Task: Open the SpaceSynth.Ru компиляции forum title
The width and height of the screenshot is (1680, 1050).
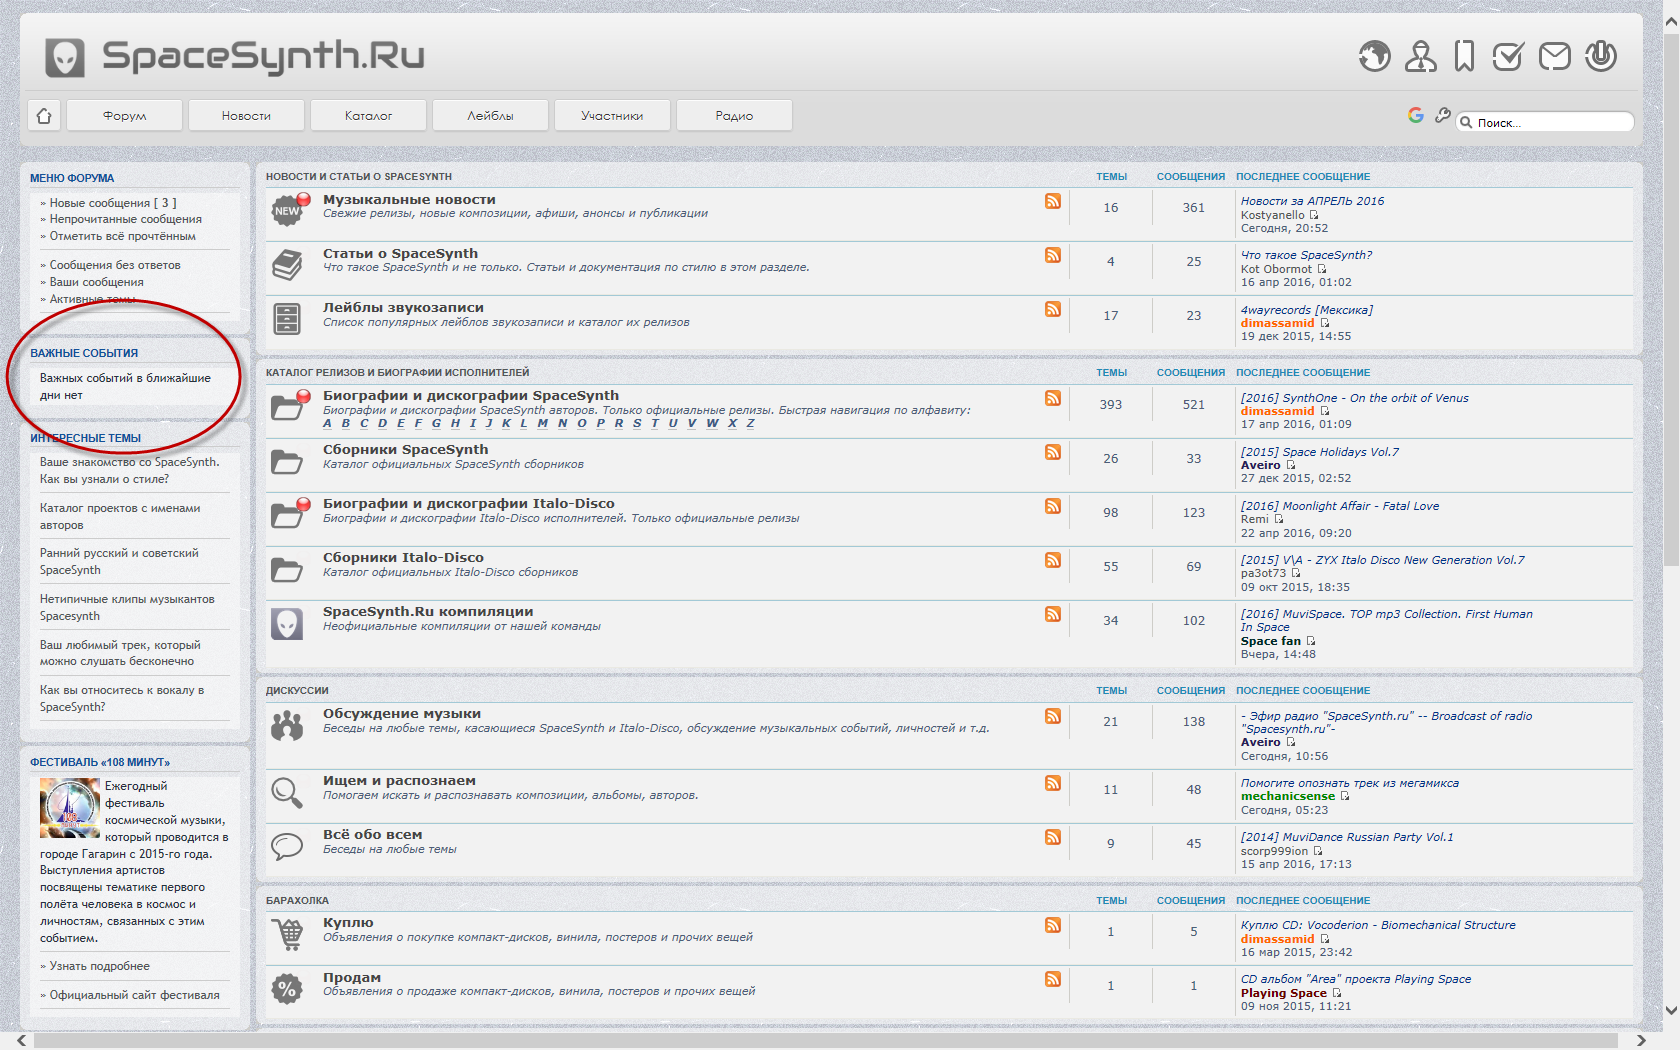Action: coord(428,612)
